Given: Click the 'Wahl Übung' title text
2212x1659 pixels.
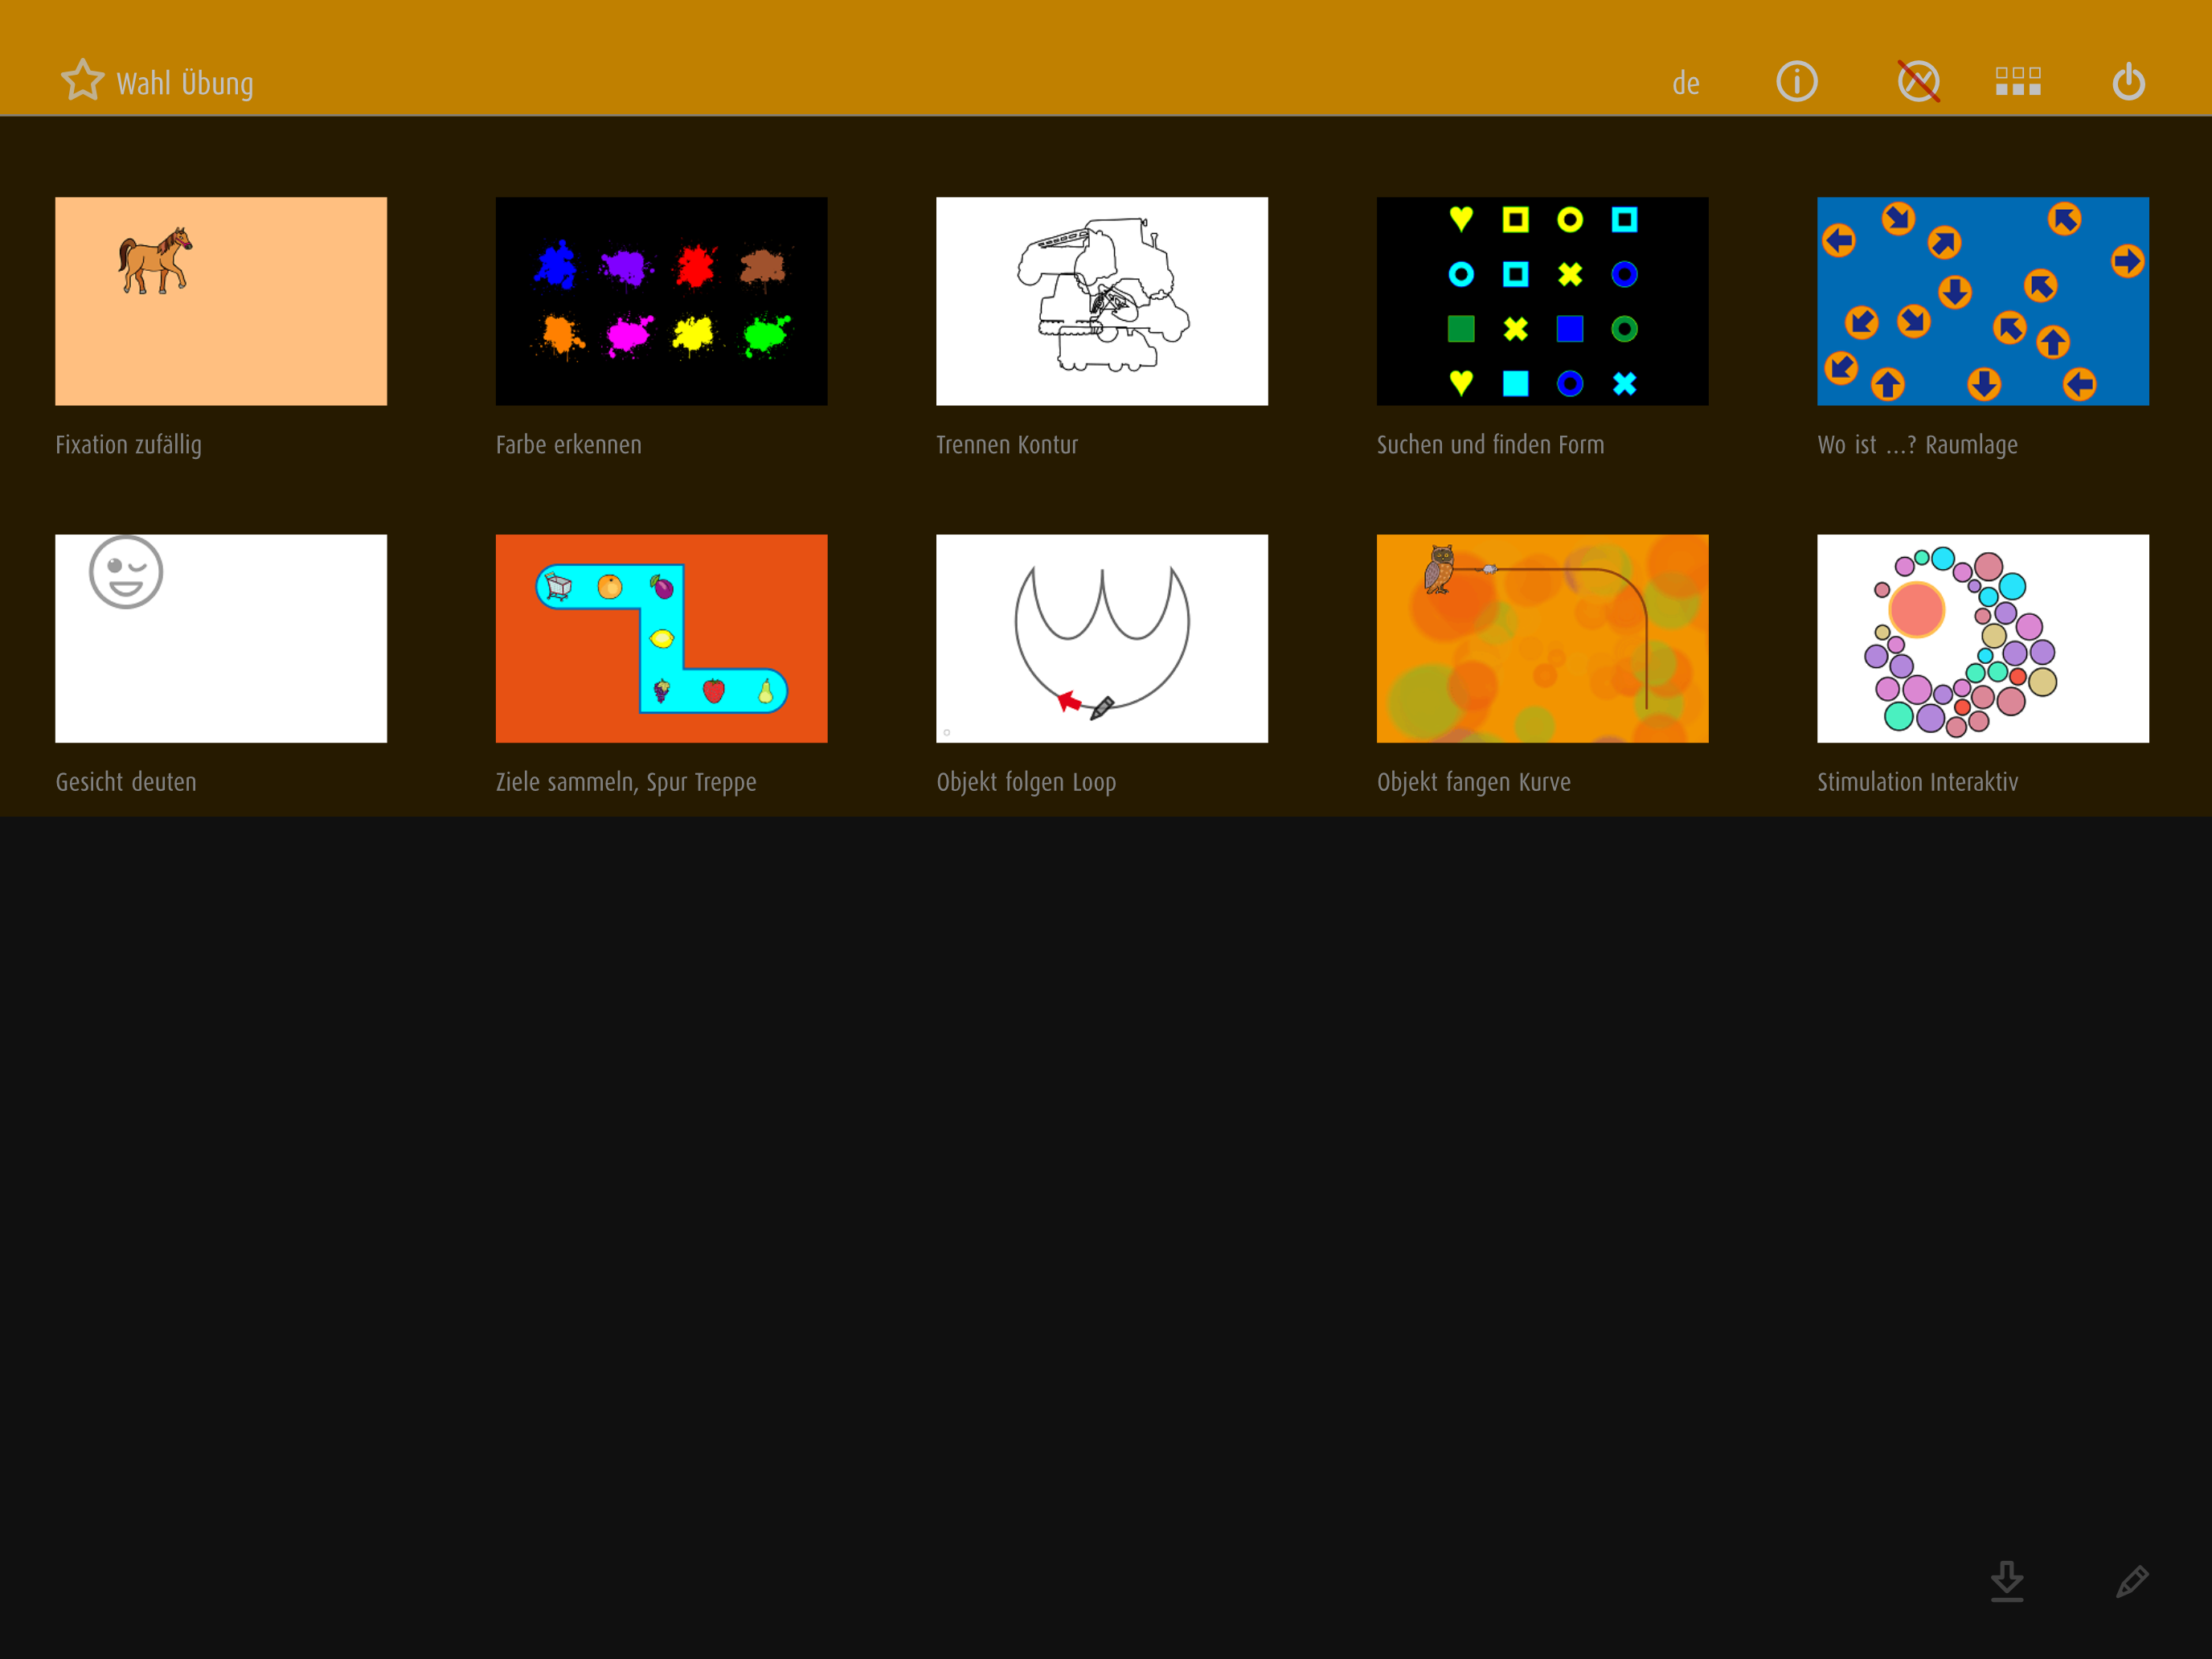Looking at the screenshot, I should click(185, 84).
